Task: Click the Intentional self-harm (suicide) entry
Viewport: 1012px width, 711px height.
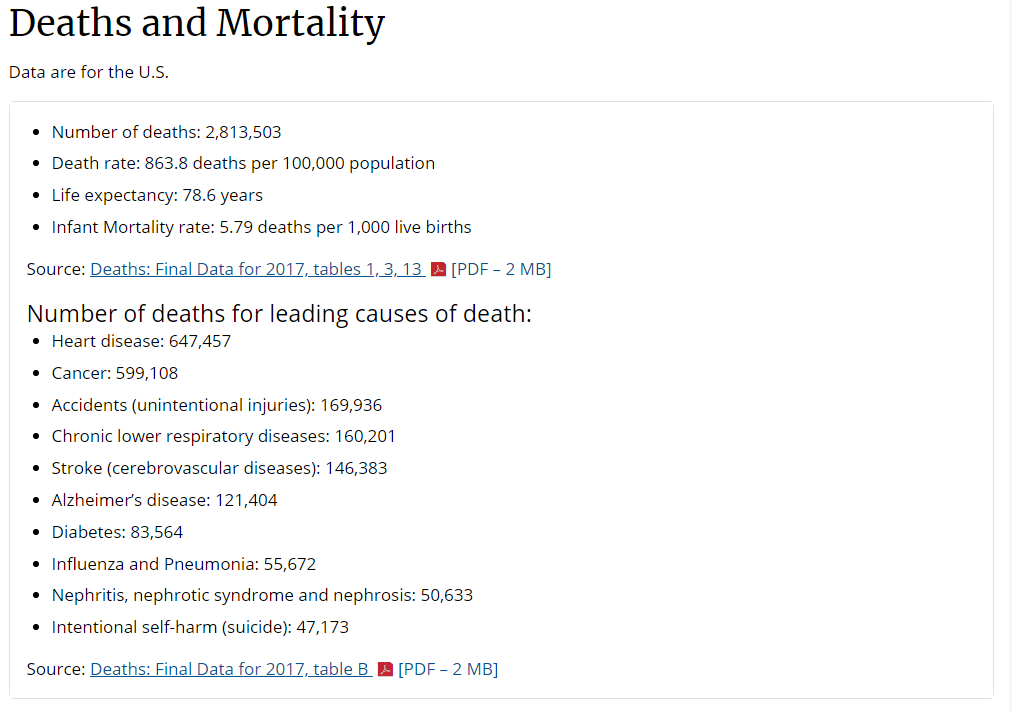Action: coord(200,627)
